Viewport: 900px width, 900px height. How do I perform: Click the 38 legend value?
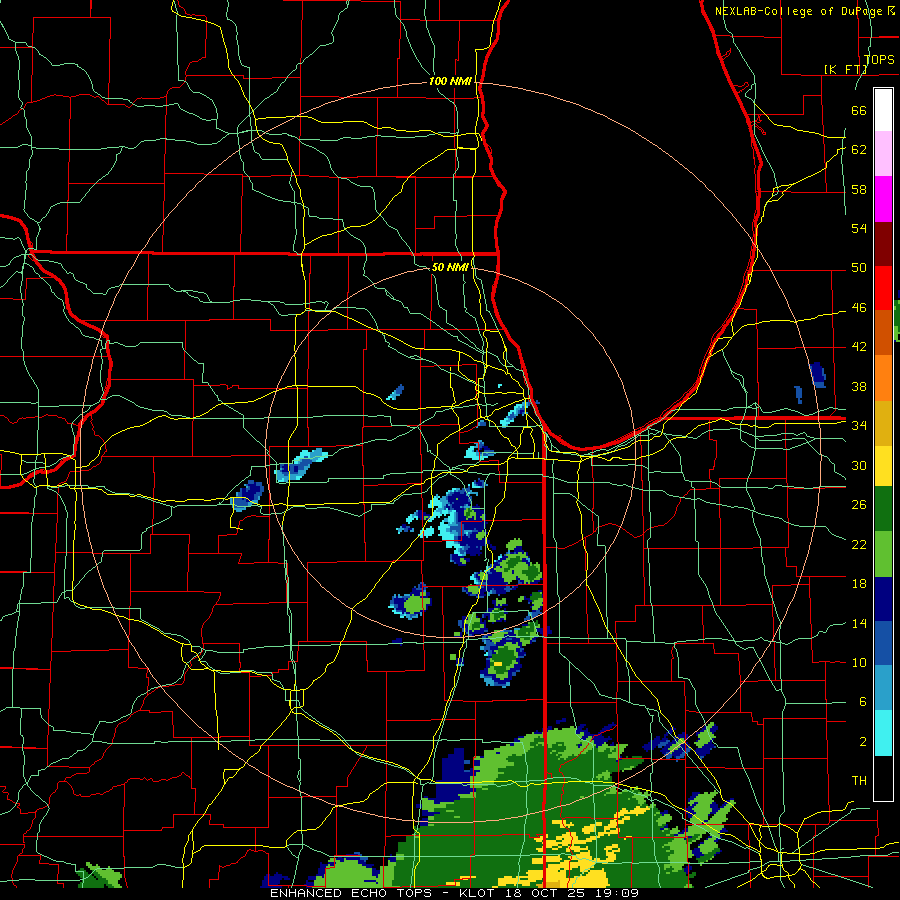pos(859,386)
